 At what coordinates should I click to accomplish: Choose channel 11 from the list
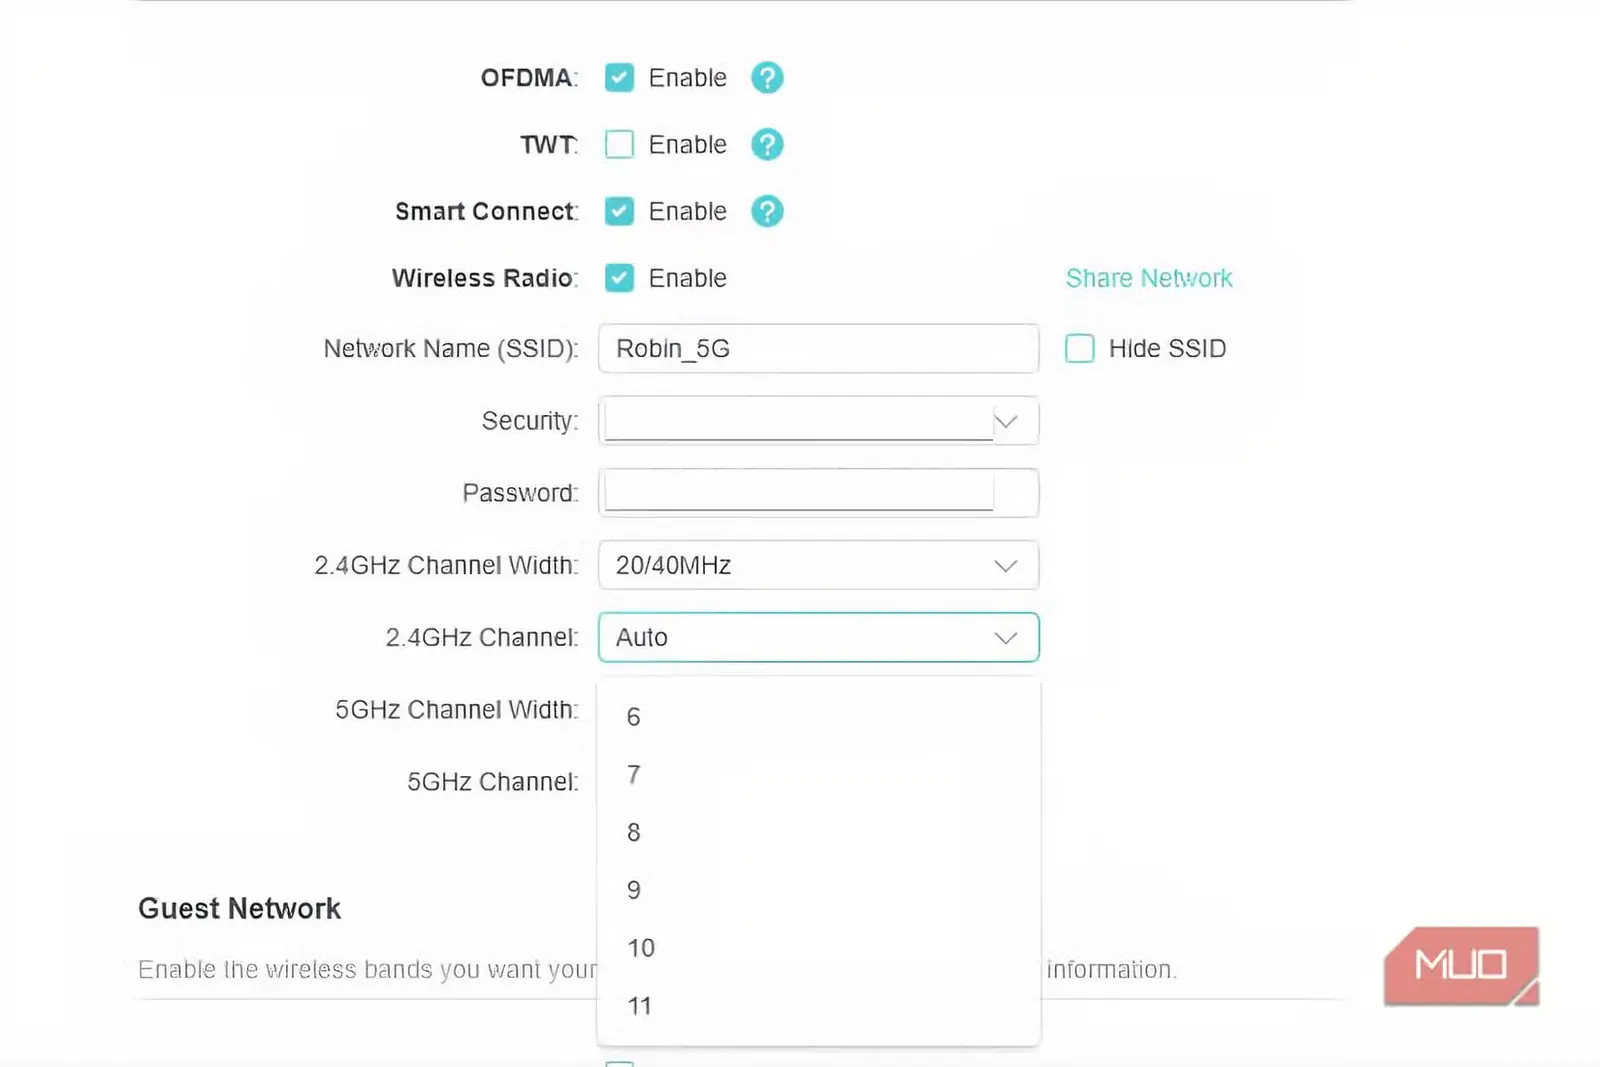(818, 1006)
